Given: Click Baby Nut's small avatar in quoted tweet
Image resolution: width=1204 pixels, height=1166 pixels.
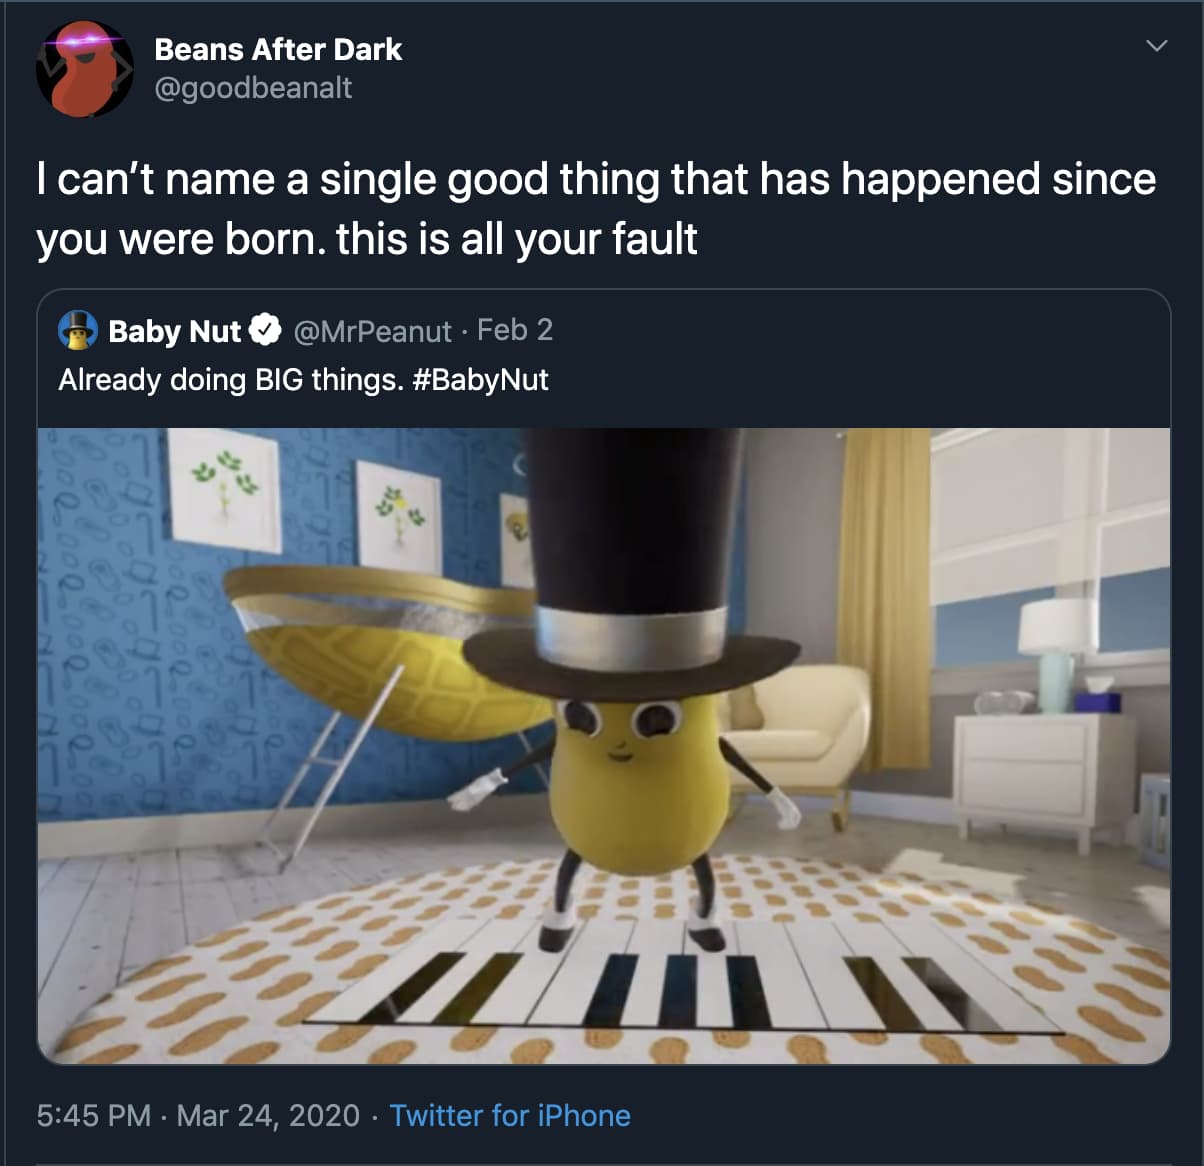Looking at the screenshot, I should (x=78, y=330).
